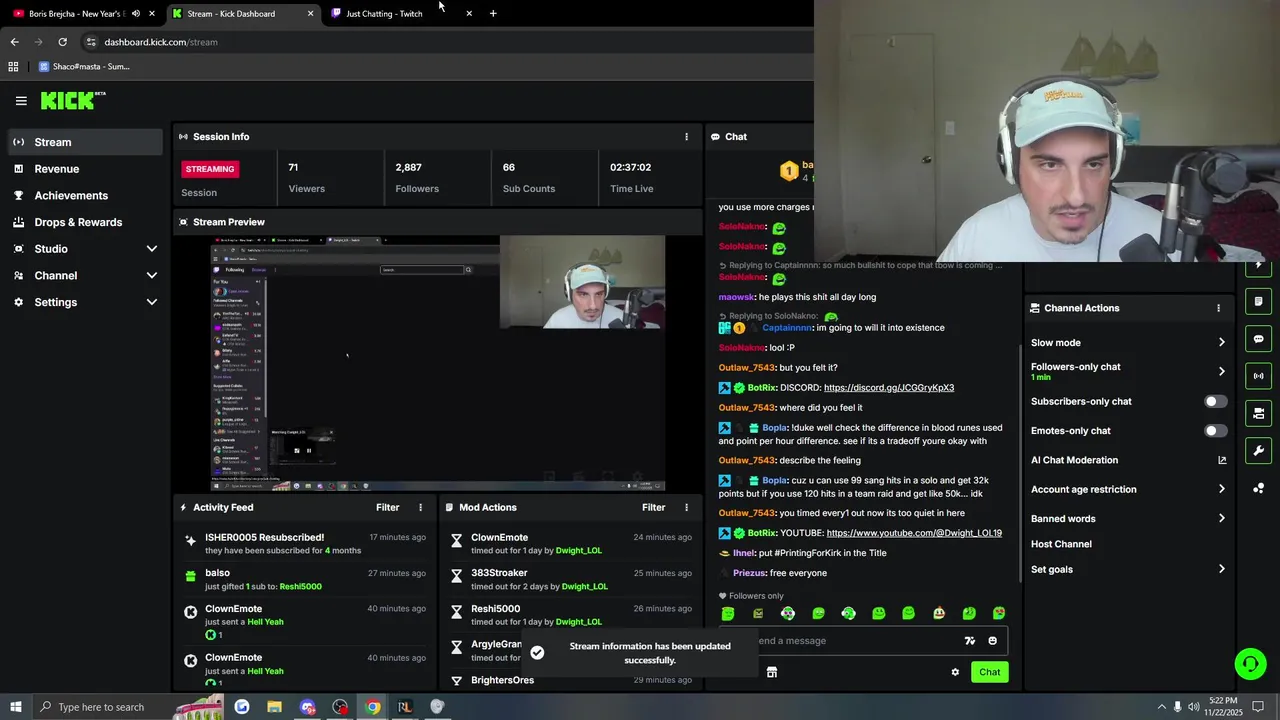Open OBS from the taskbar

pyautogui.click(x=340, y=707)
